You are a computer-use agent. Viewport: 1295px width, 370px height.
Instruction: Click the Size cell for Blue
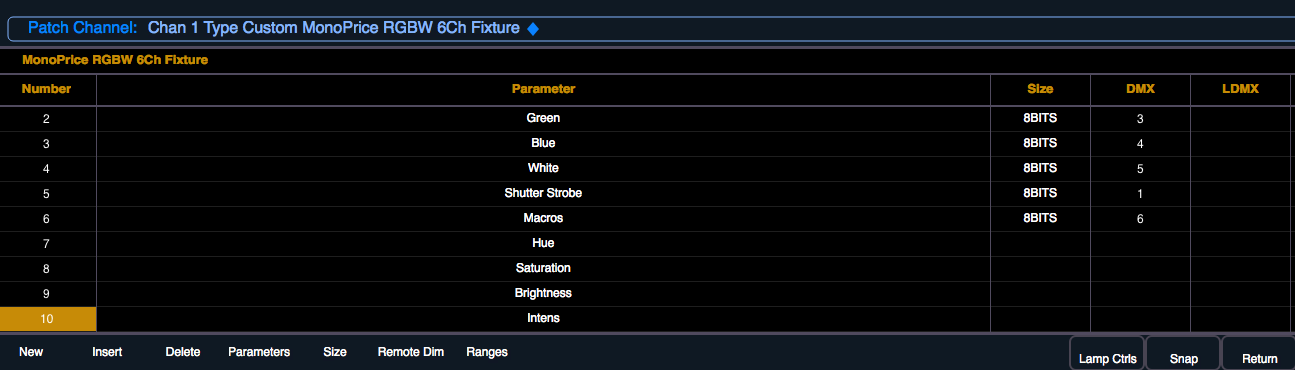coord(1040,143)
